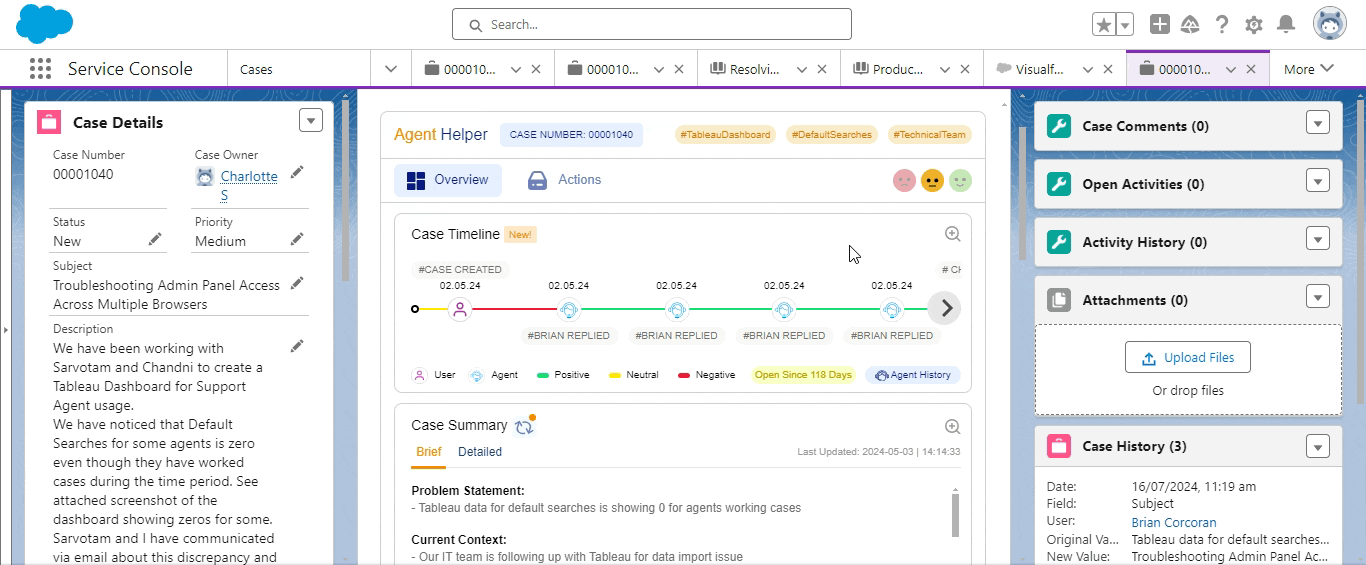Image resolution: width=1366 pixels, height=565 pixels.
Task: Open the More tabs dropdown
Action: (1308, 69)
